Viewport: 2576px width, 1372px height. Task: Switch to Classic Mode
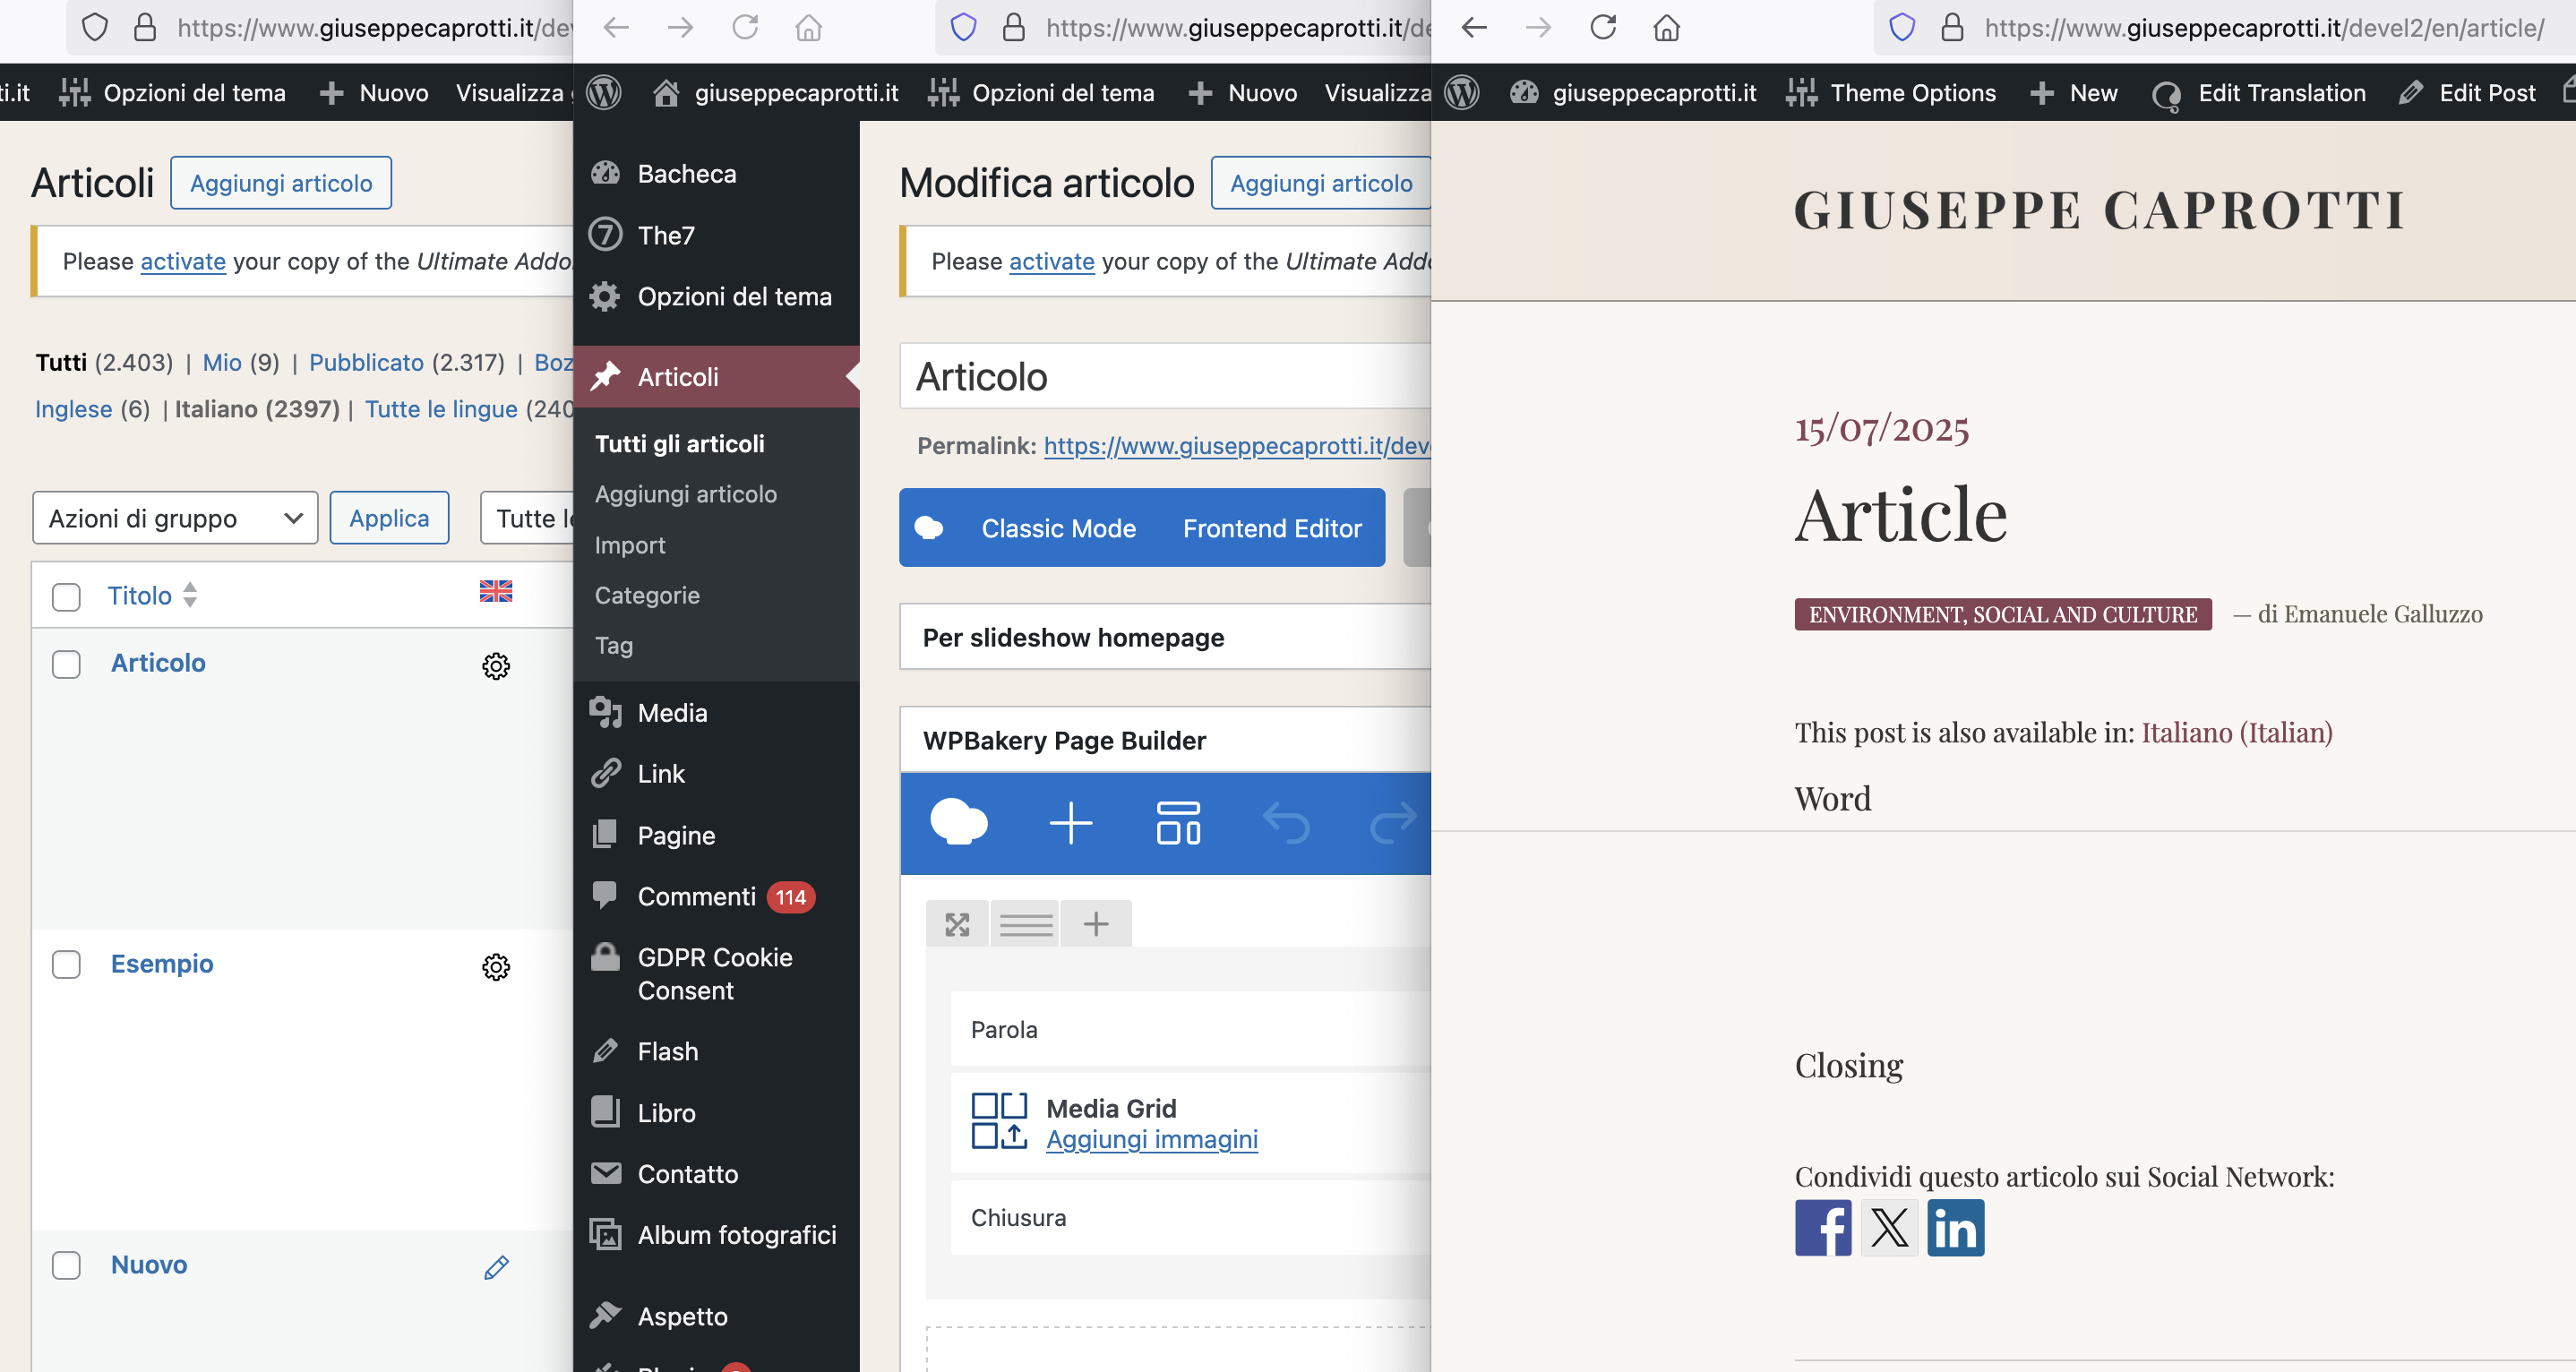point(1058,528)
